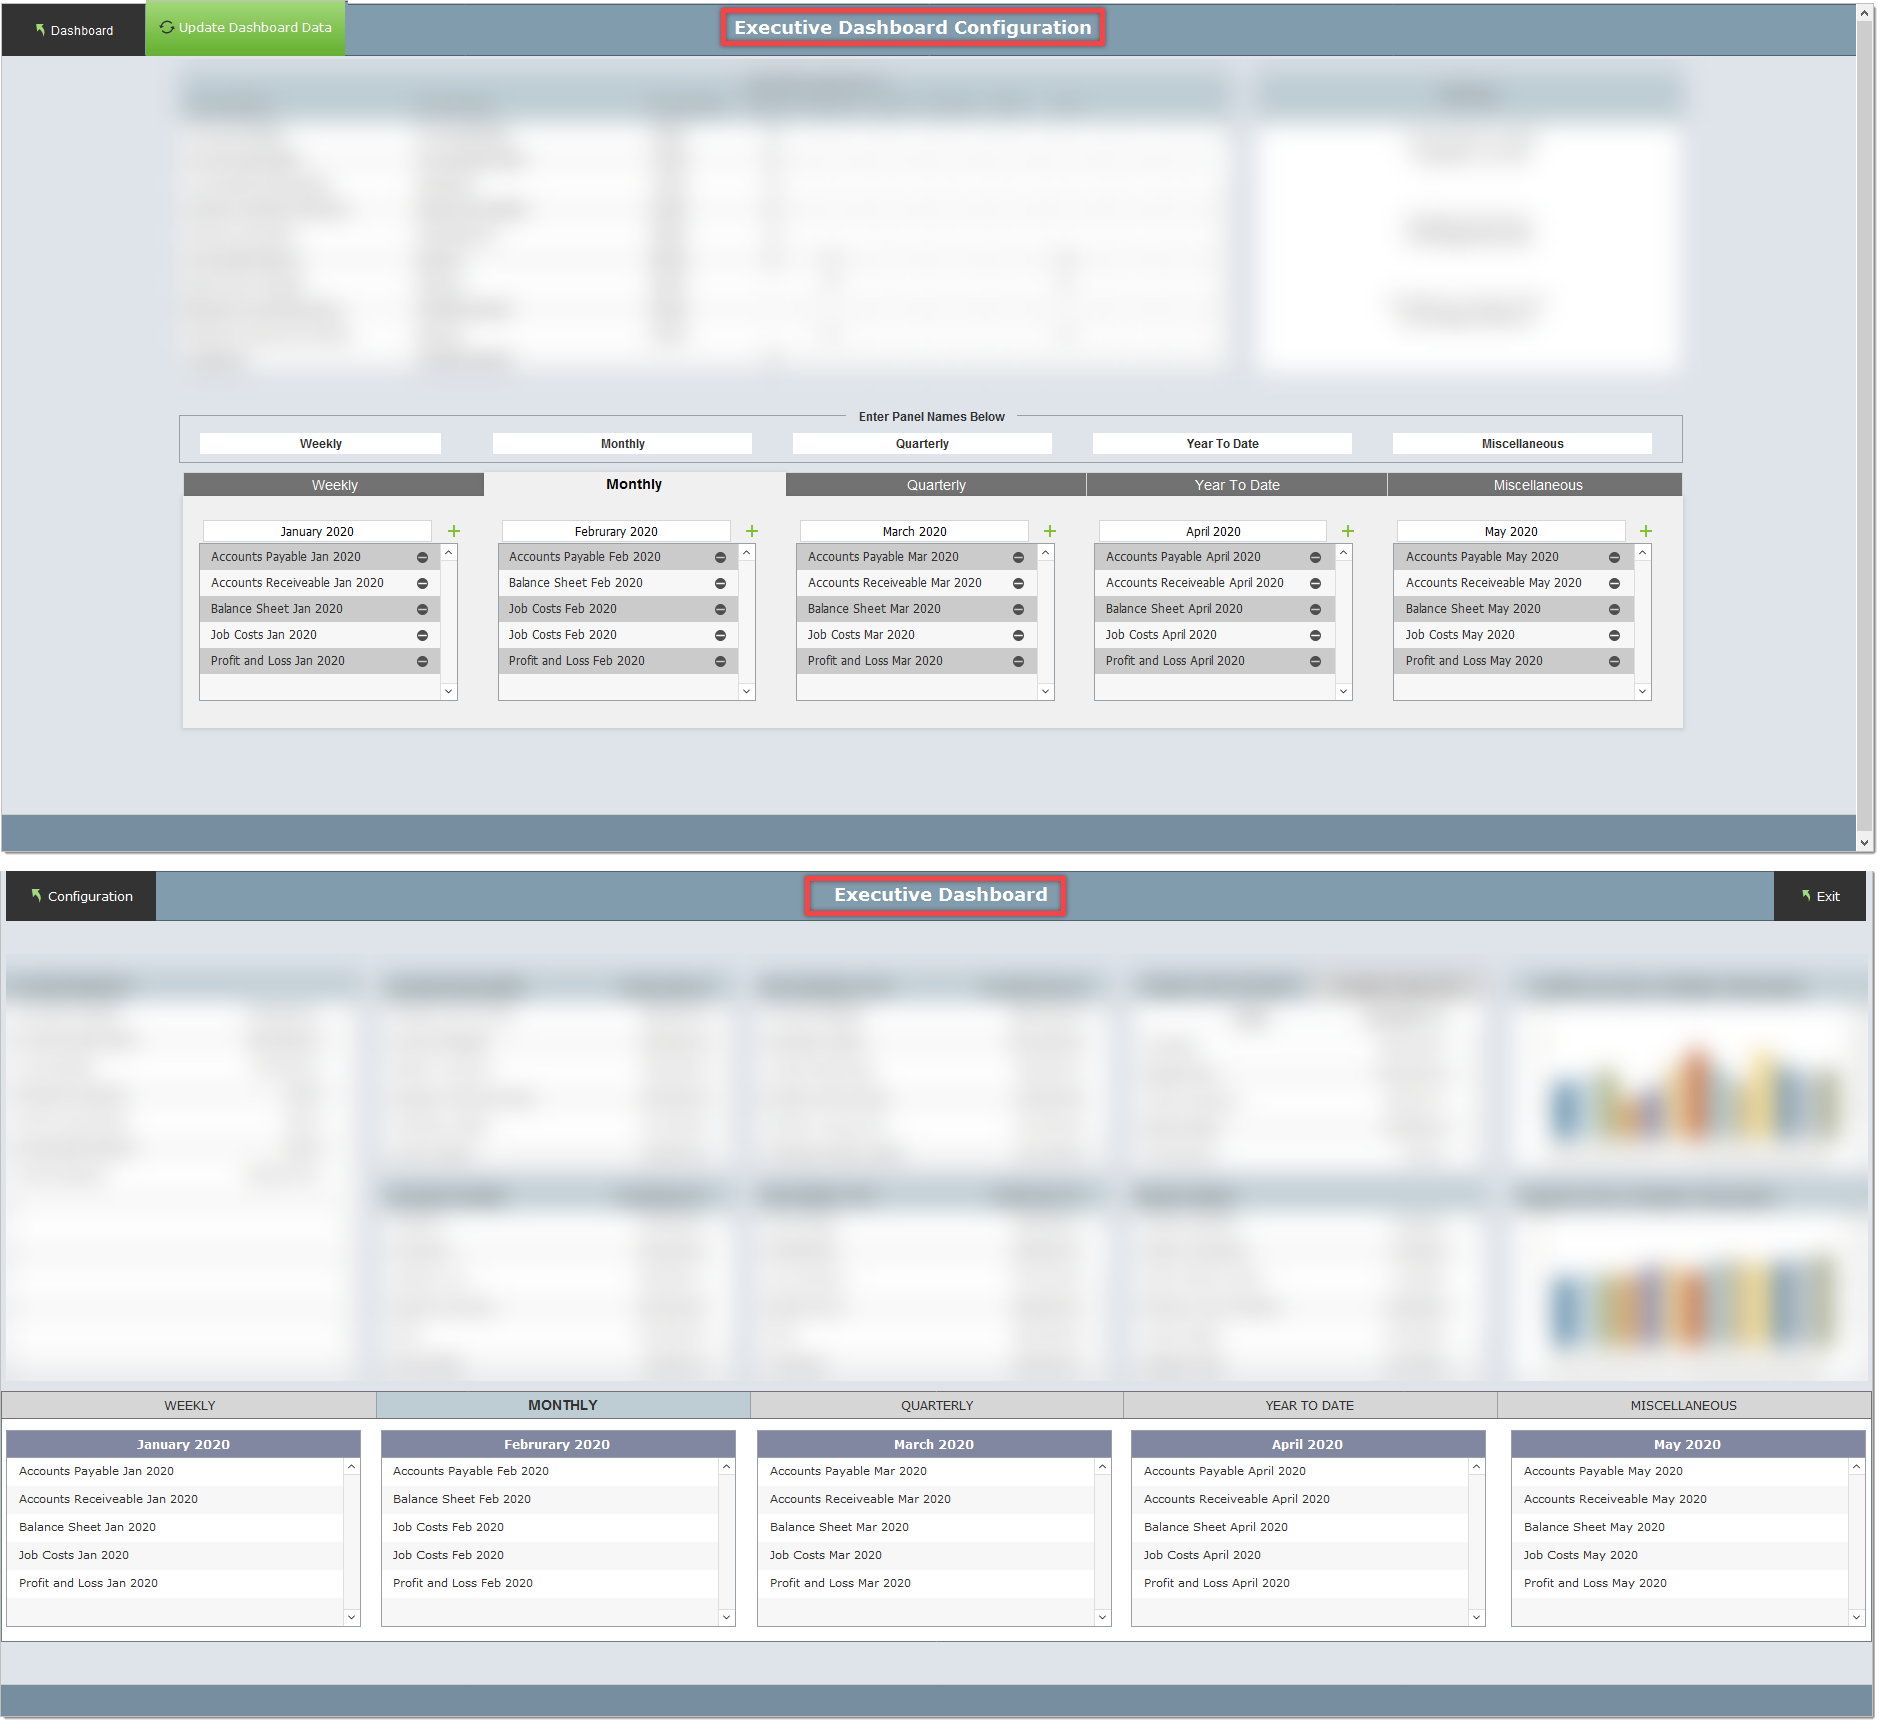Add item to March 2020 panel with plus

point(1050,531)
